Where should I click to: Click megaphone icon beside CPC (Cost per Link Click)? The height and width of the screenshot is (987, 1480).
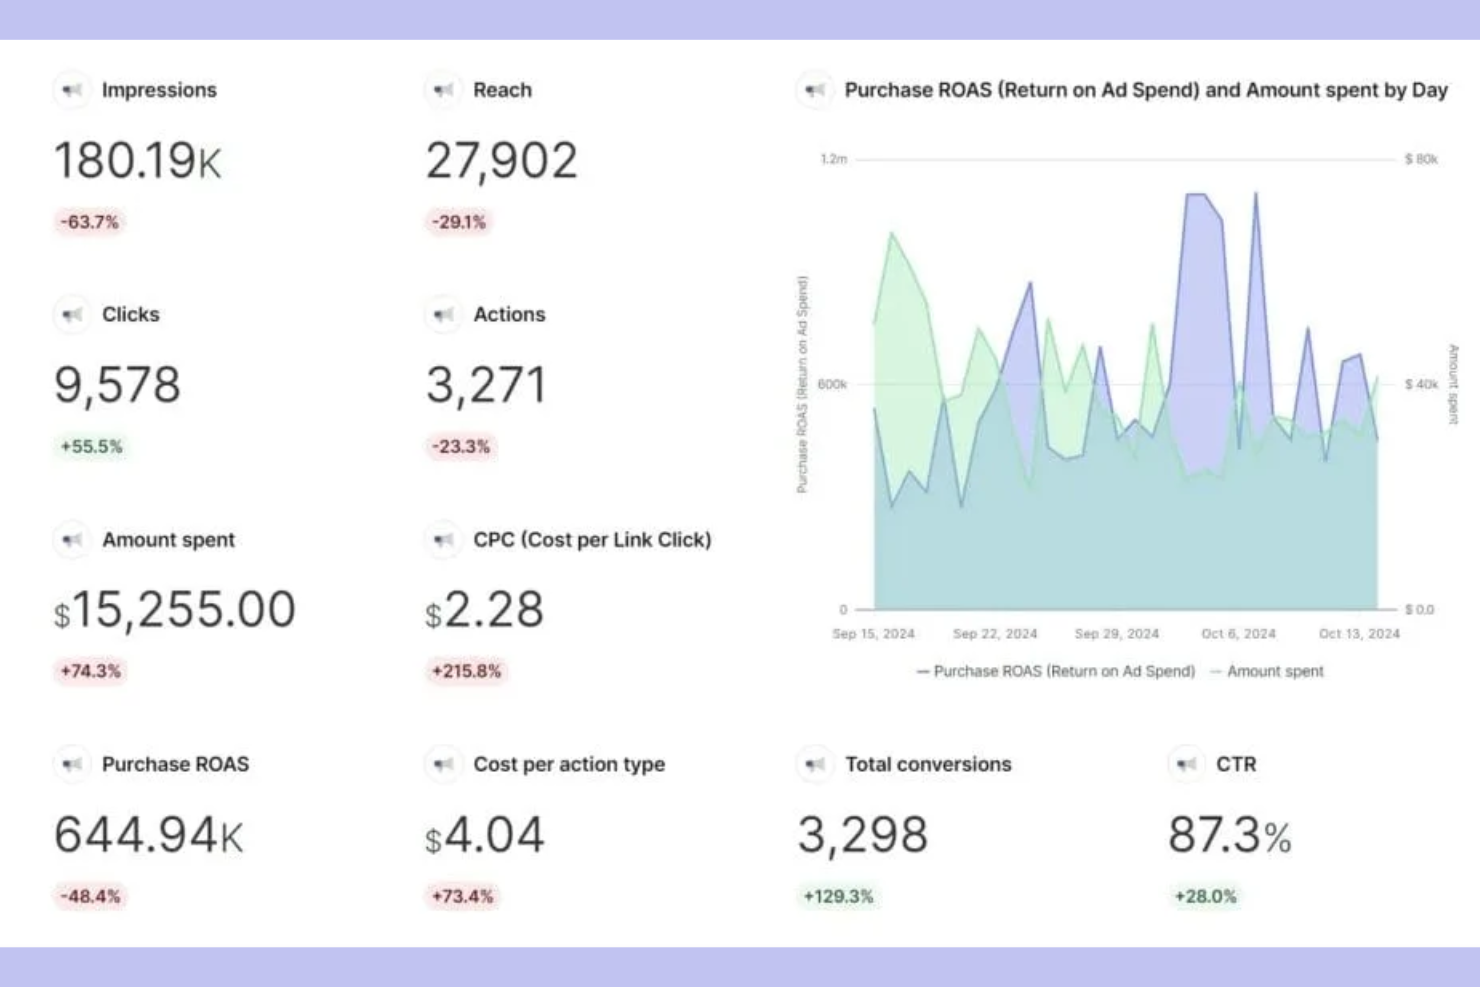443,540
